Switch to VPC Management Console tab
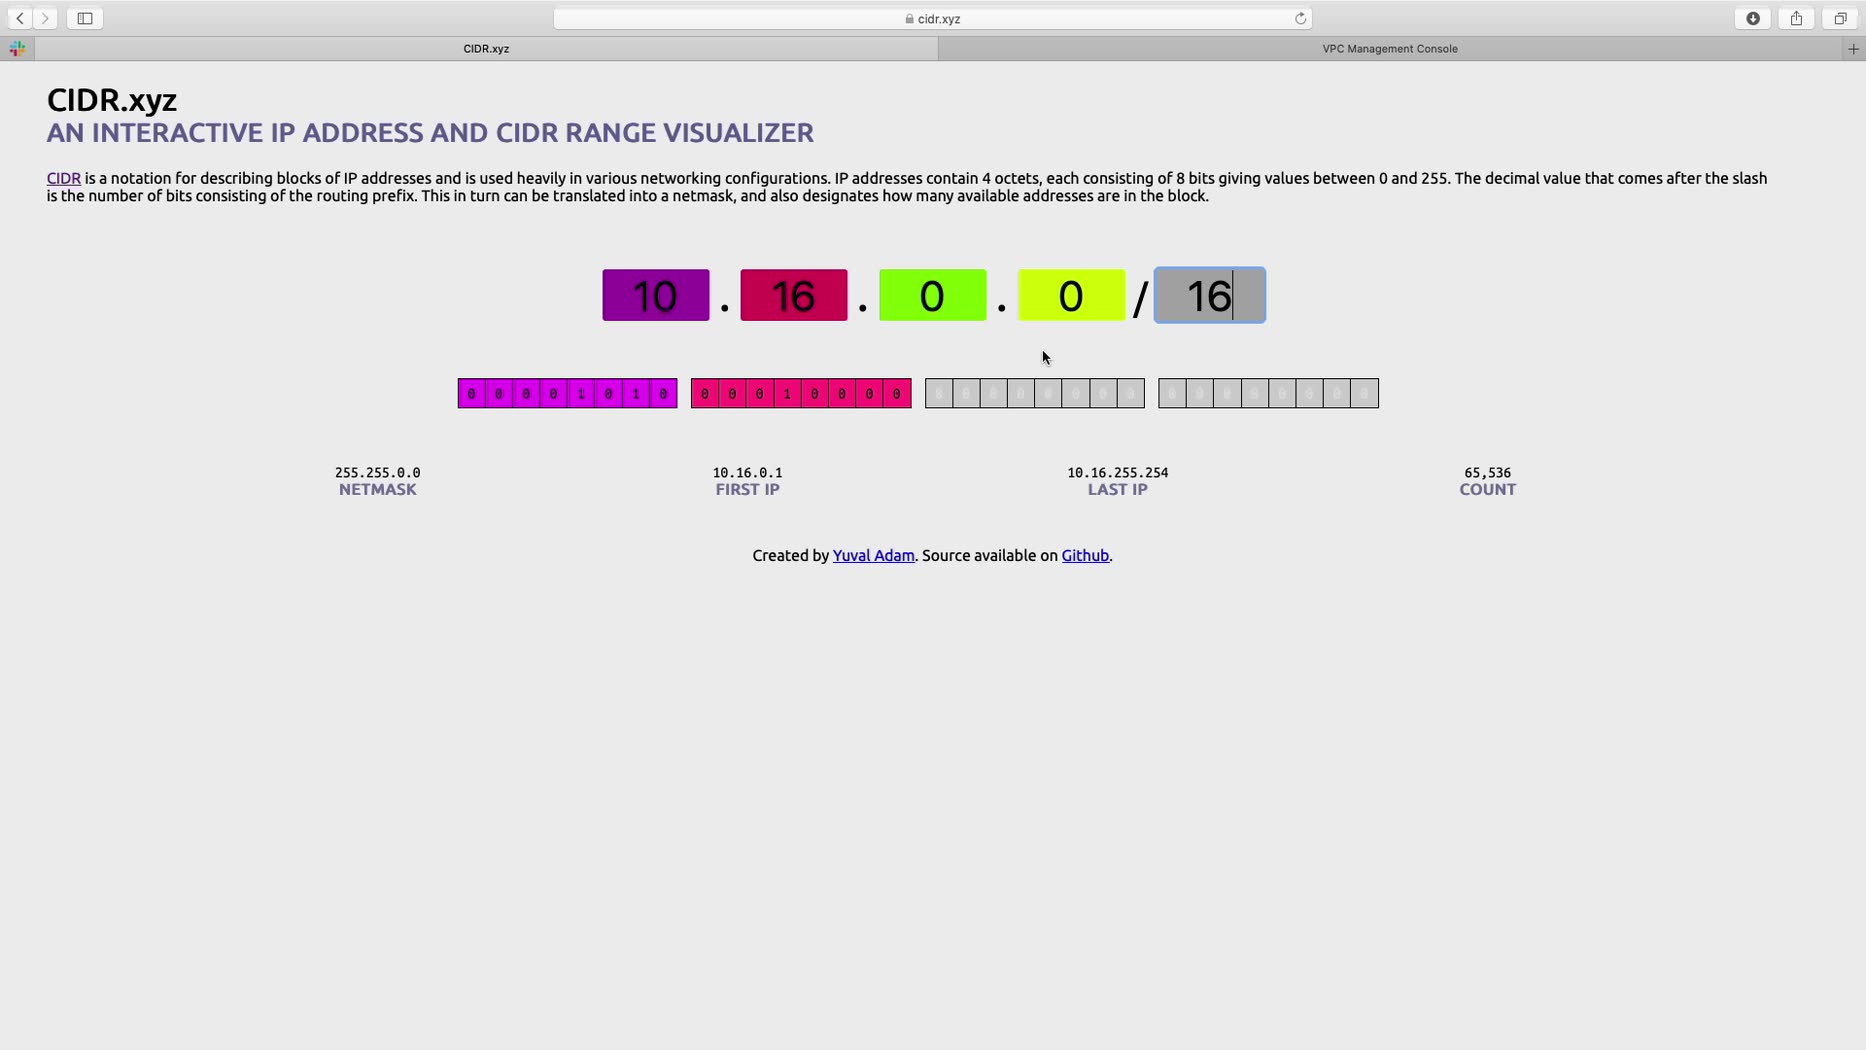This screenshot has height=1050, width=1866. pyautogui.click(x=1390, y=48)
